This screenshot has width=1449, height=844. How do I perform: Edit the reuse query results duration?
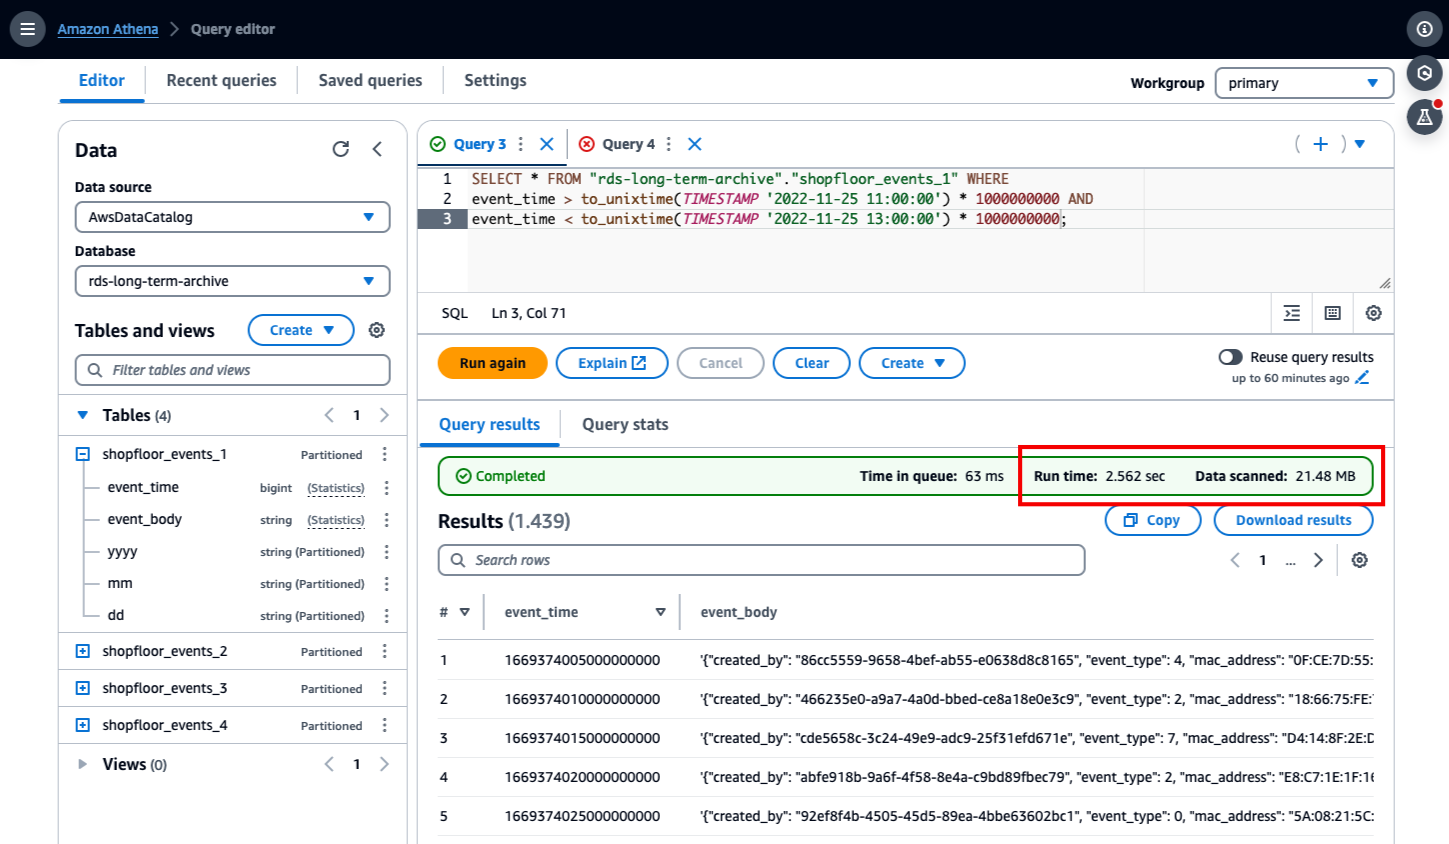(x=1362, y=378)
